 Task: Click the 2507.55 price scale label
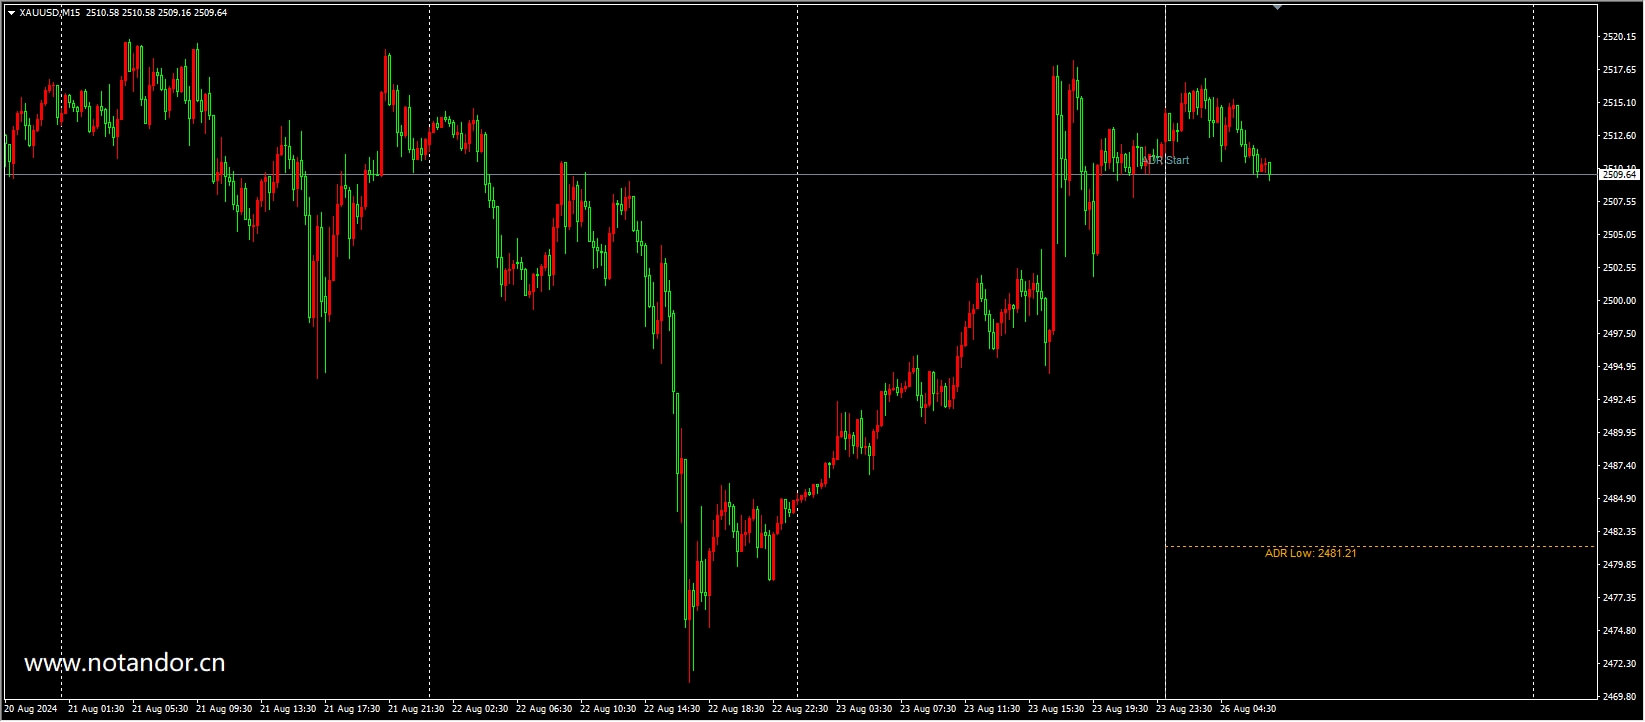click(x=1619, y=202)
